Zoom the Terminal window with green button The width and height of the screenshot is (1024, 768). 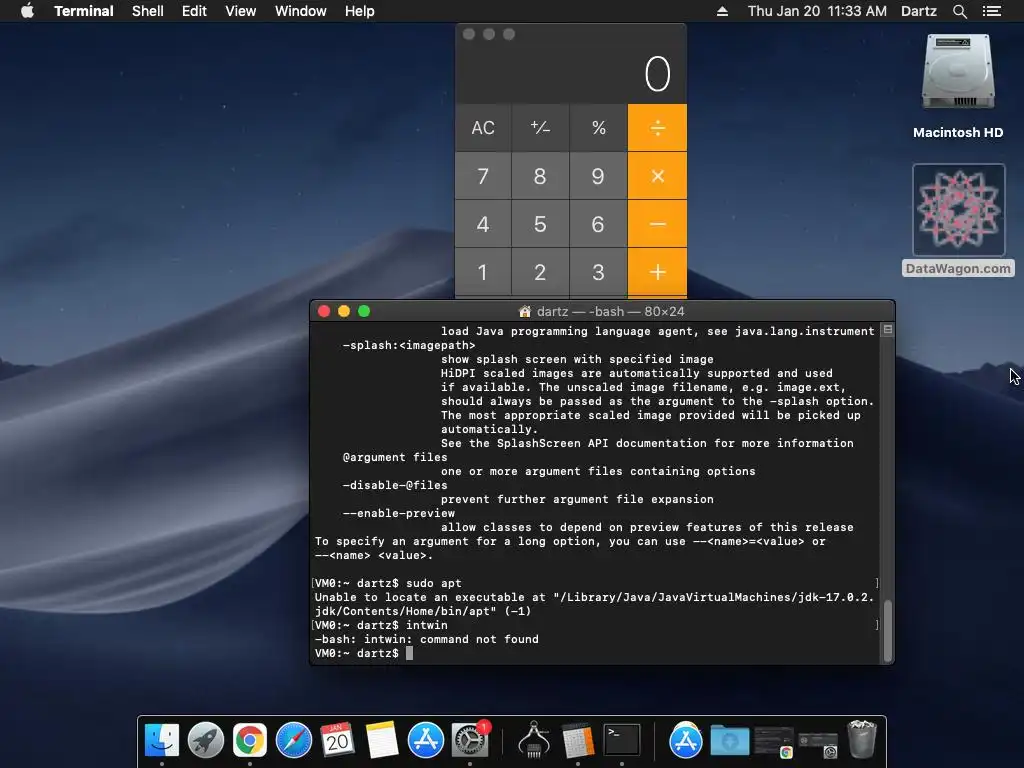364,312
